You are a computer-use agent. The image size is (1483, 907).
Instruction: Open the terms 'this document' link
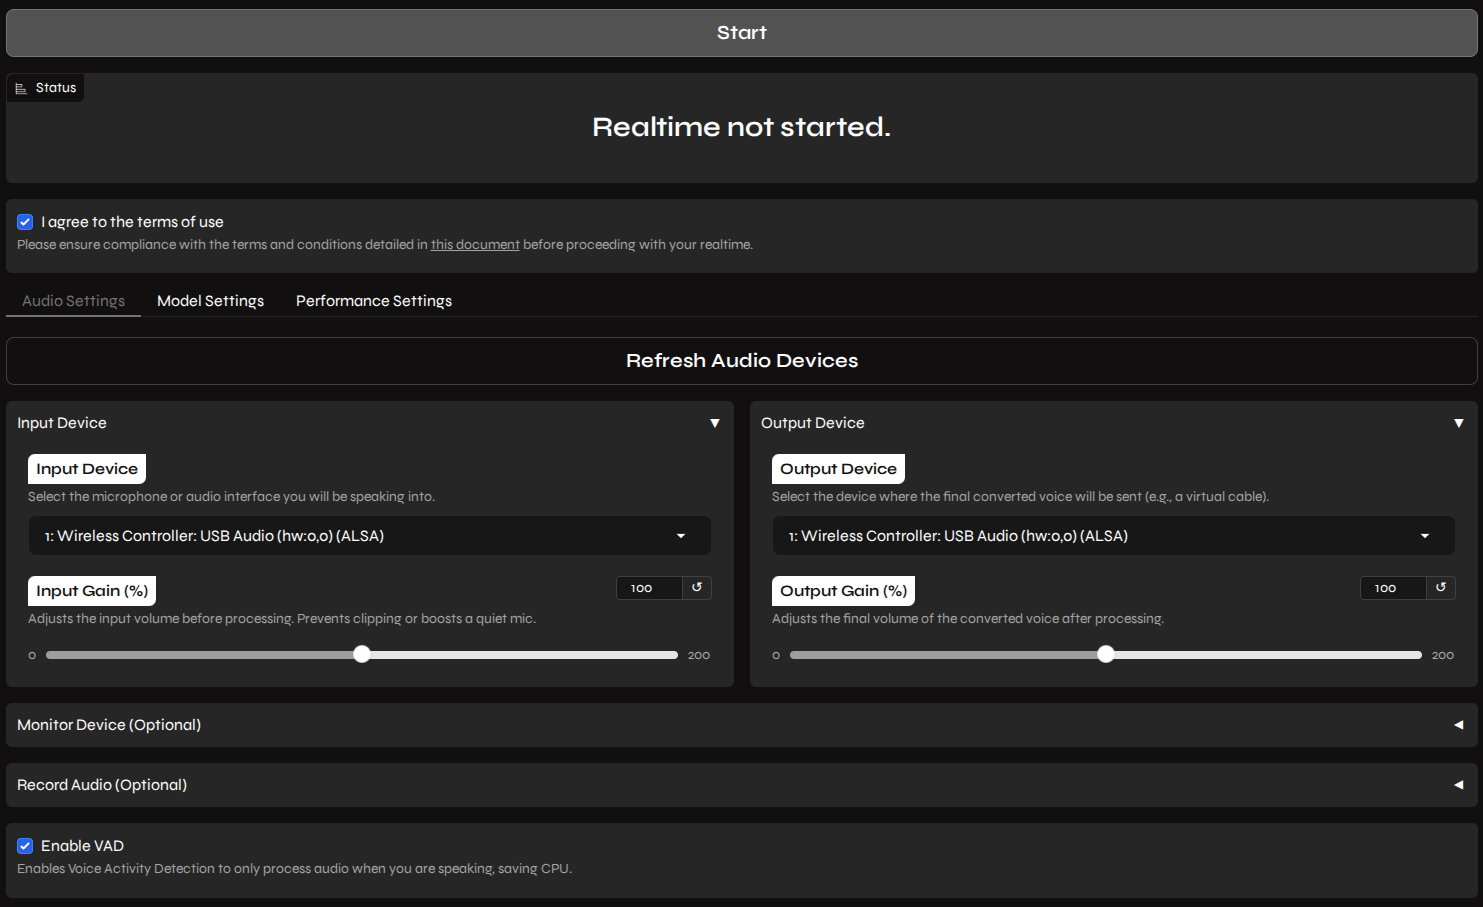[475, 245]
